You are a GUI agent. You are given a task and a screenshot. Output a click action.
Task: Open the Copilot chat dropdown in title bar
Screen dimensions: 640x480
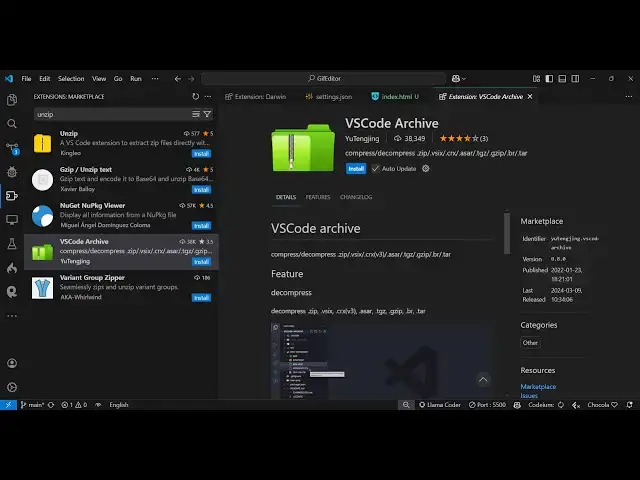click(x=459, y=79)
